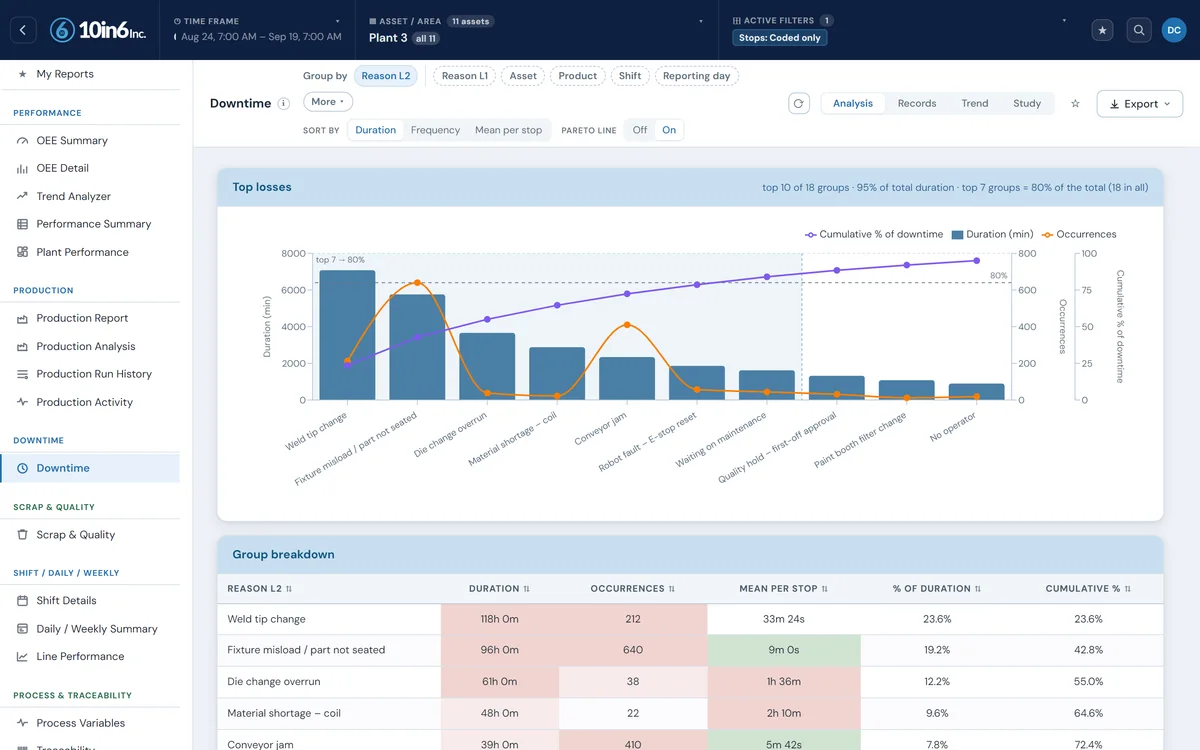Click the back arrow button in header
Viewport: 1200px width, 750px height.
pyautogui.click(x=23, y=30)
